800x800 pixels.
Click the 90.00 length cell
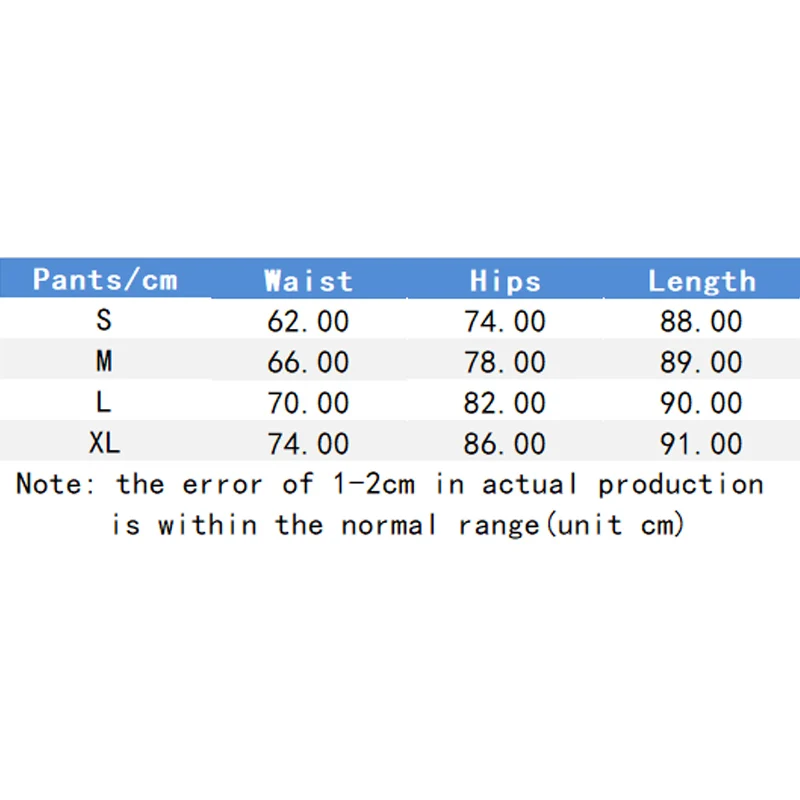coord(701,403)
